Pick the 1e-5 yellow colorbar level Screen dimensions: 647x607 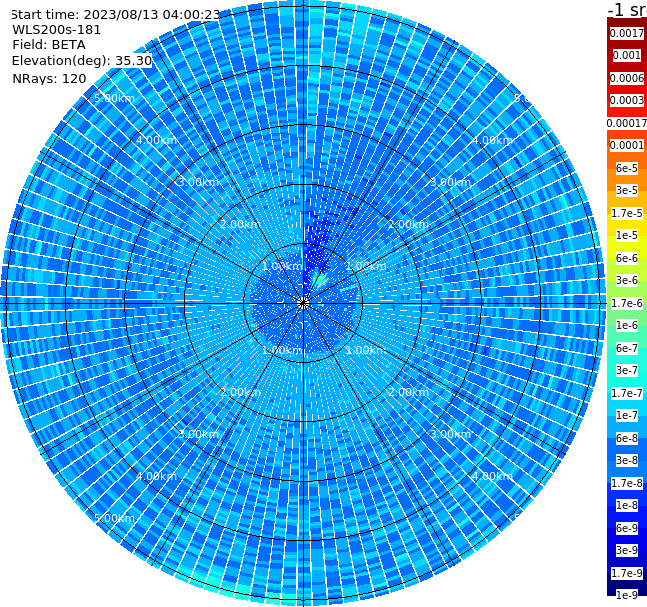pos(626,235)
